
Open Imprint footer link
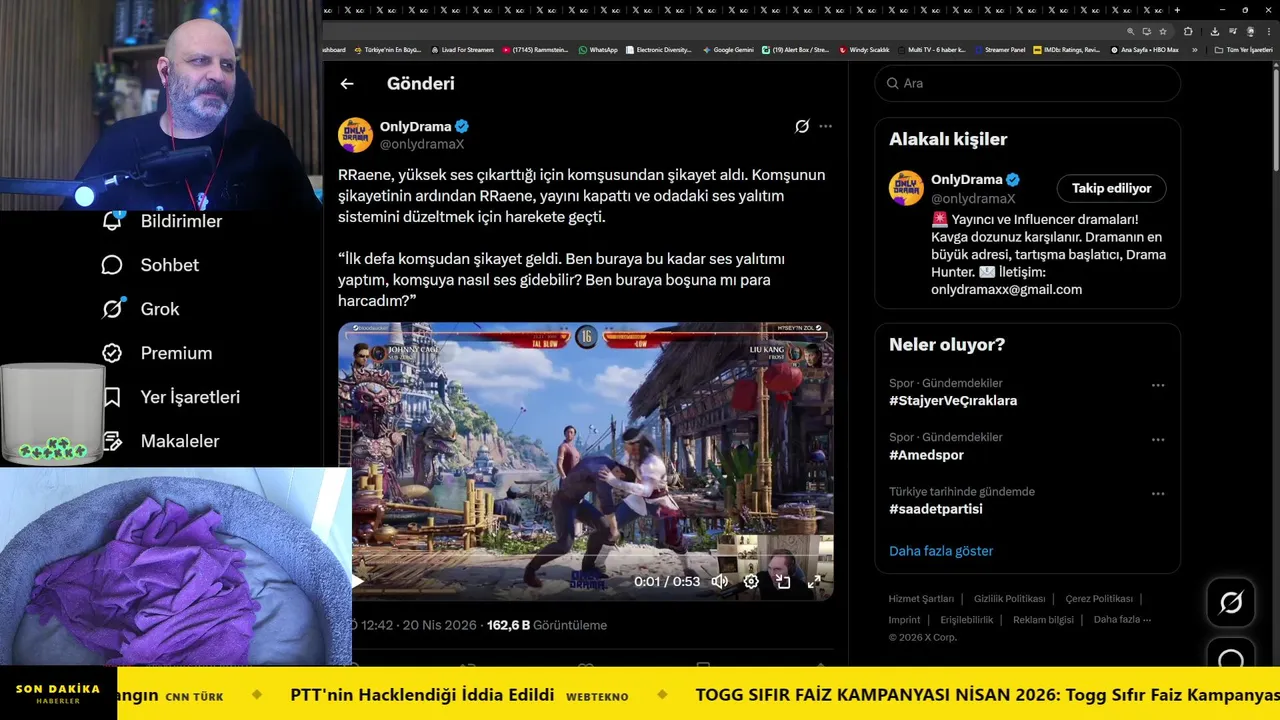pyautogui.click(x=904, y=620)
